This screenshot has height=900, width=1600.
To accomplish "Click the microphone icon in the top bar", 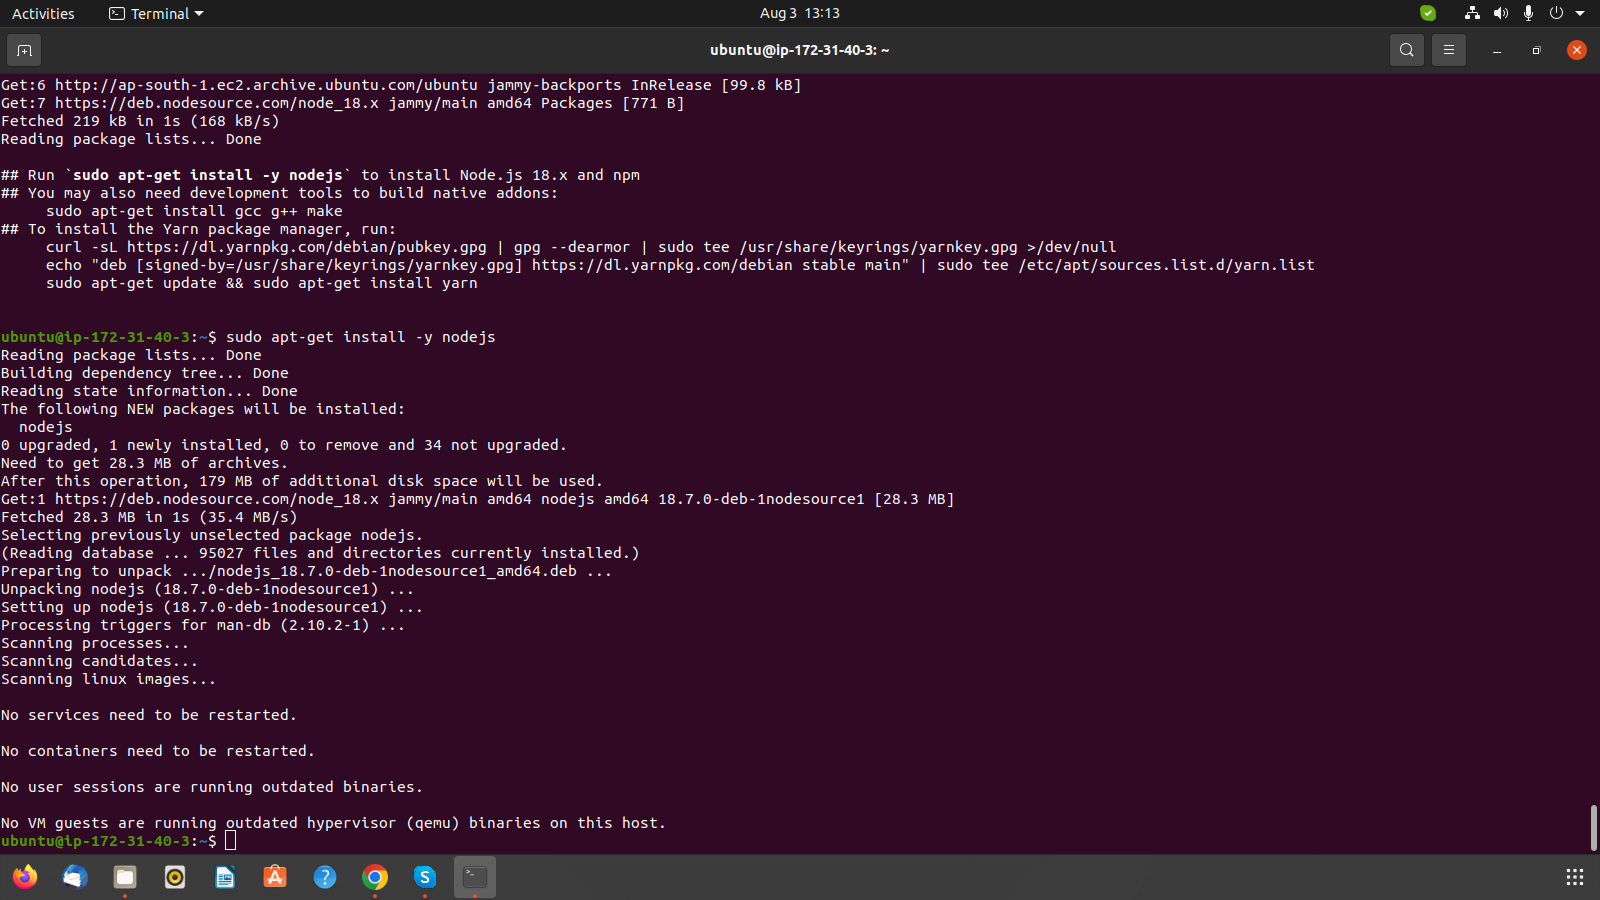I will [1527, 13].
